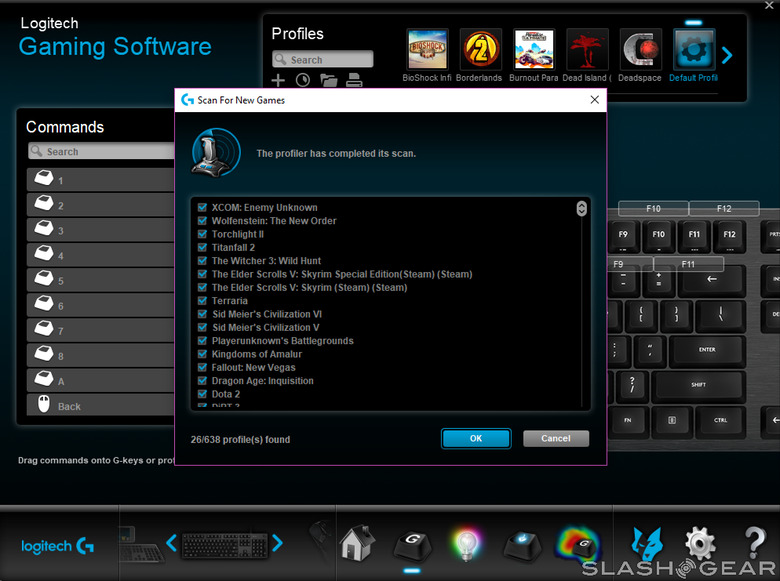780x581 pixels.
Task: Open the input heat map icon
Action: [577, 544]
